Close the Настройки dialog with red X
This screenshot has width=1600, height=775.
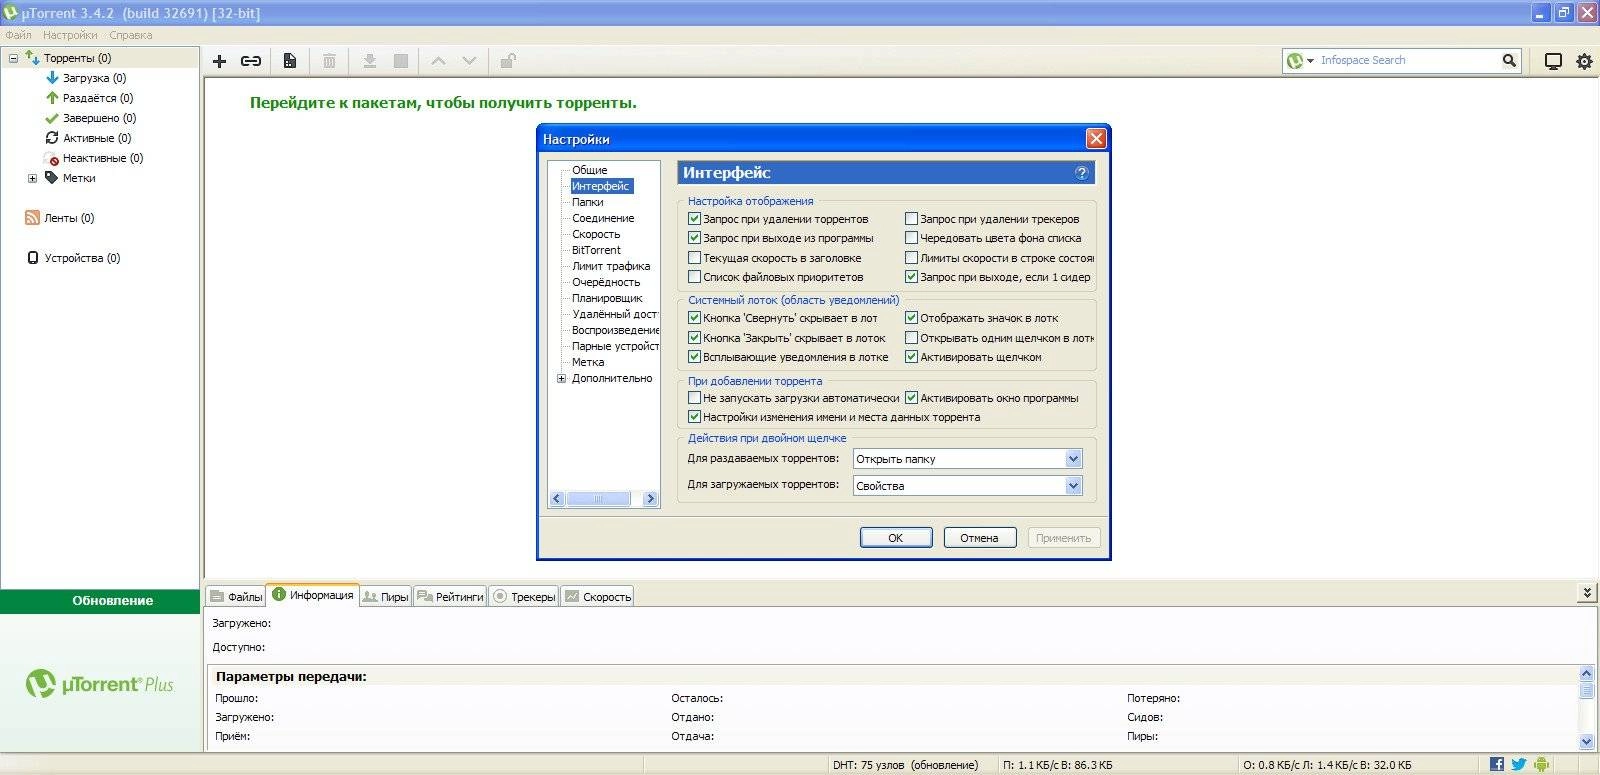[x=1096, y=138]
